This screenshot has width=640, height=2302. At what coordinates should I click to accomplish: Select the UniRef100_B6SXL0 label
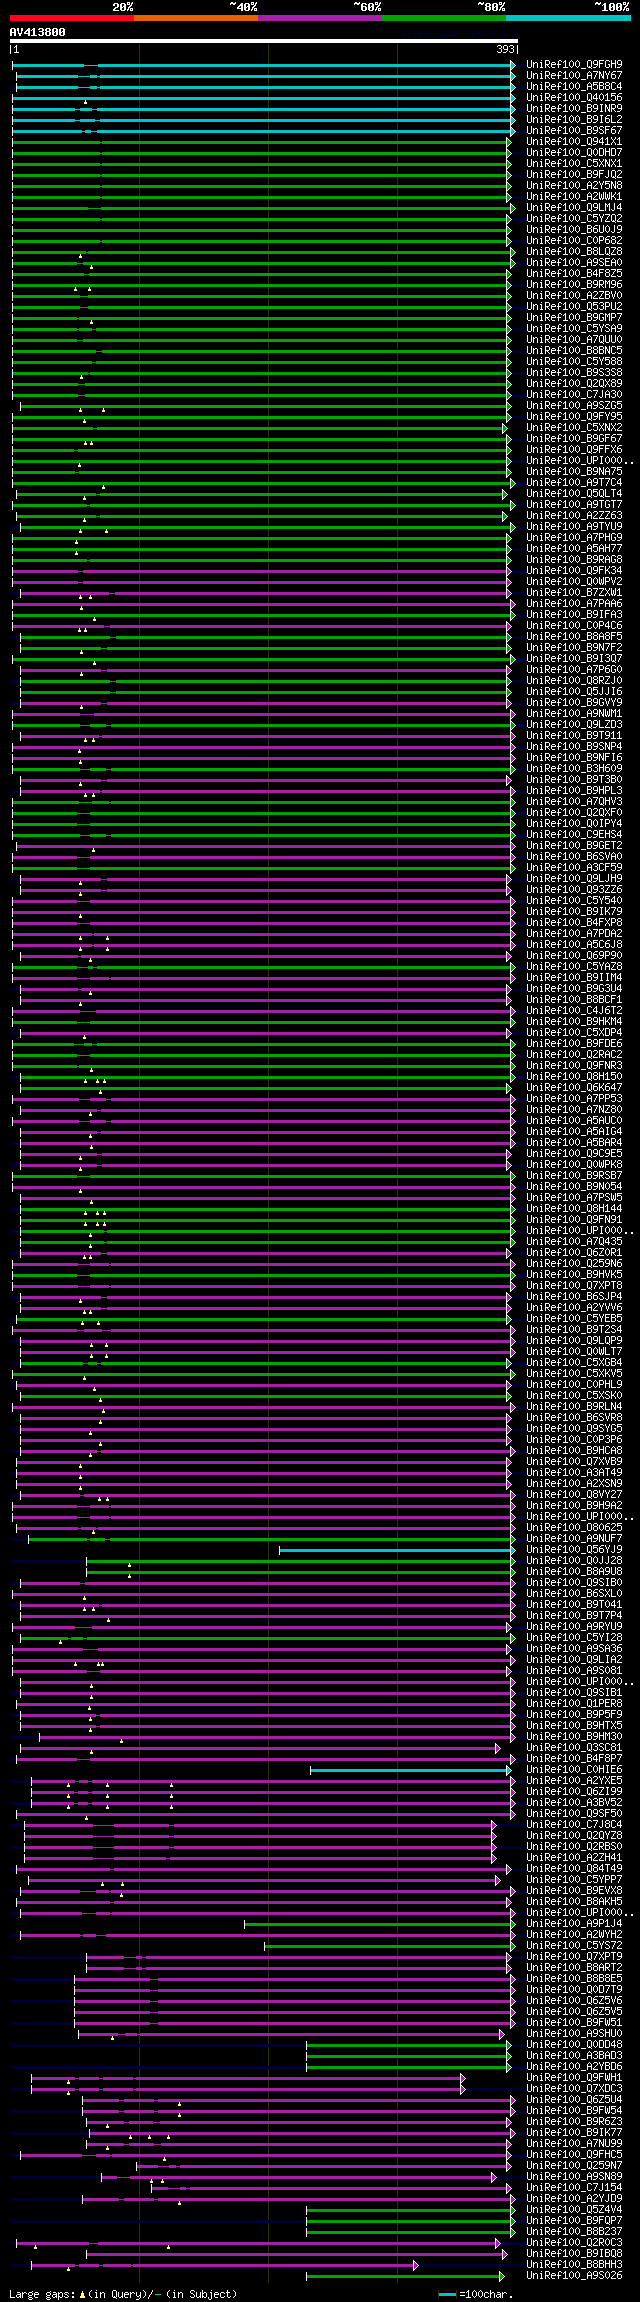tap(574, 1594)
